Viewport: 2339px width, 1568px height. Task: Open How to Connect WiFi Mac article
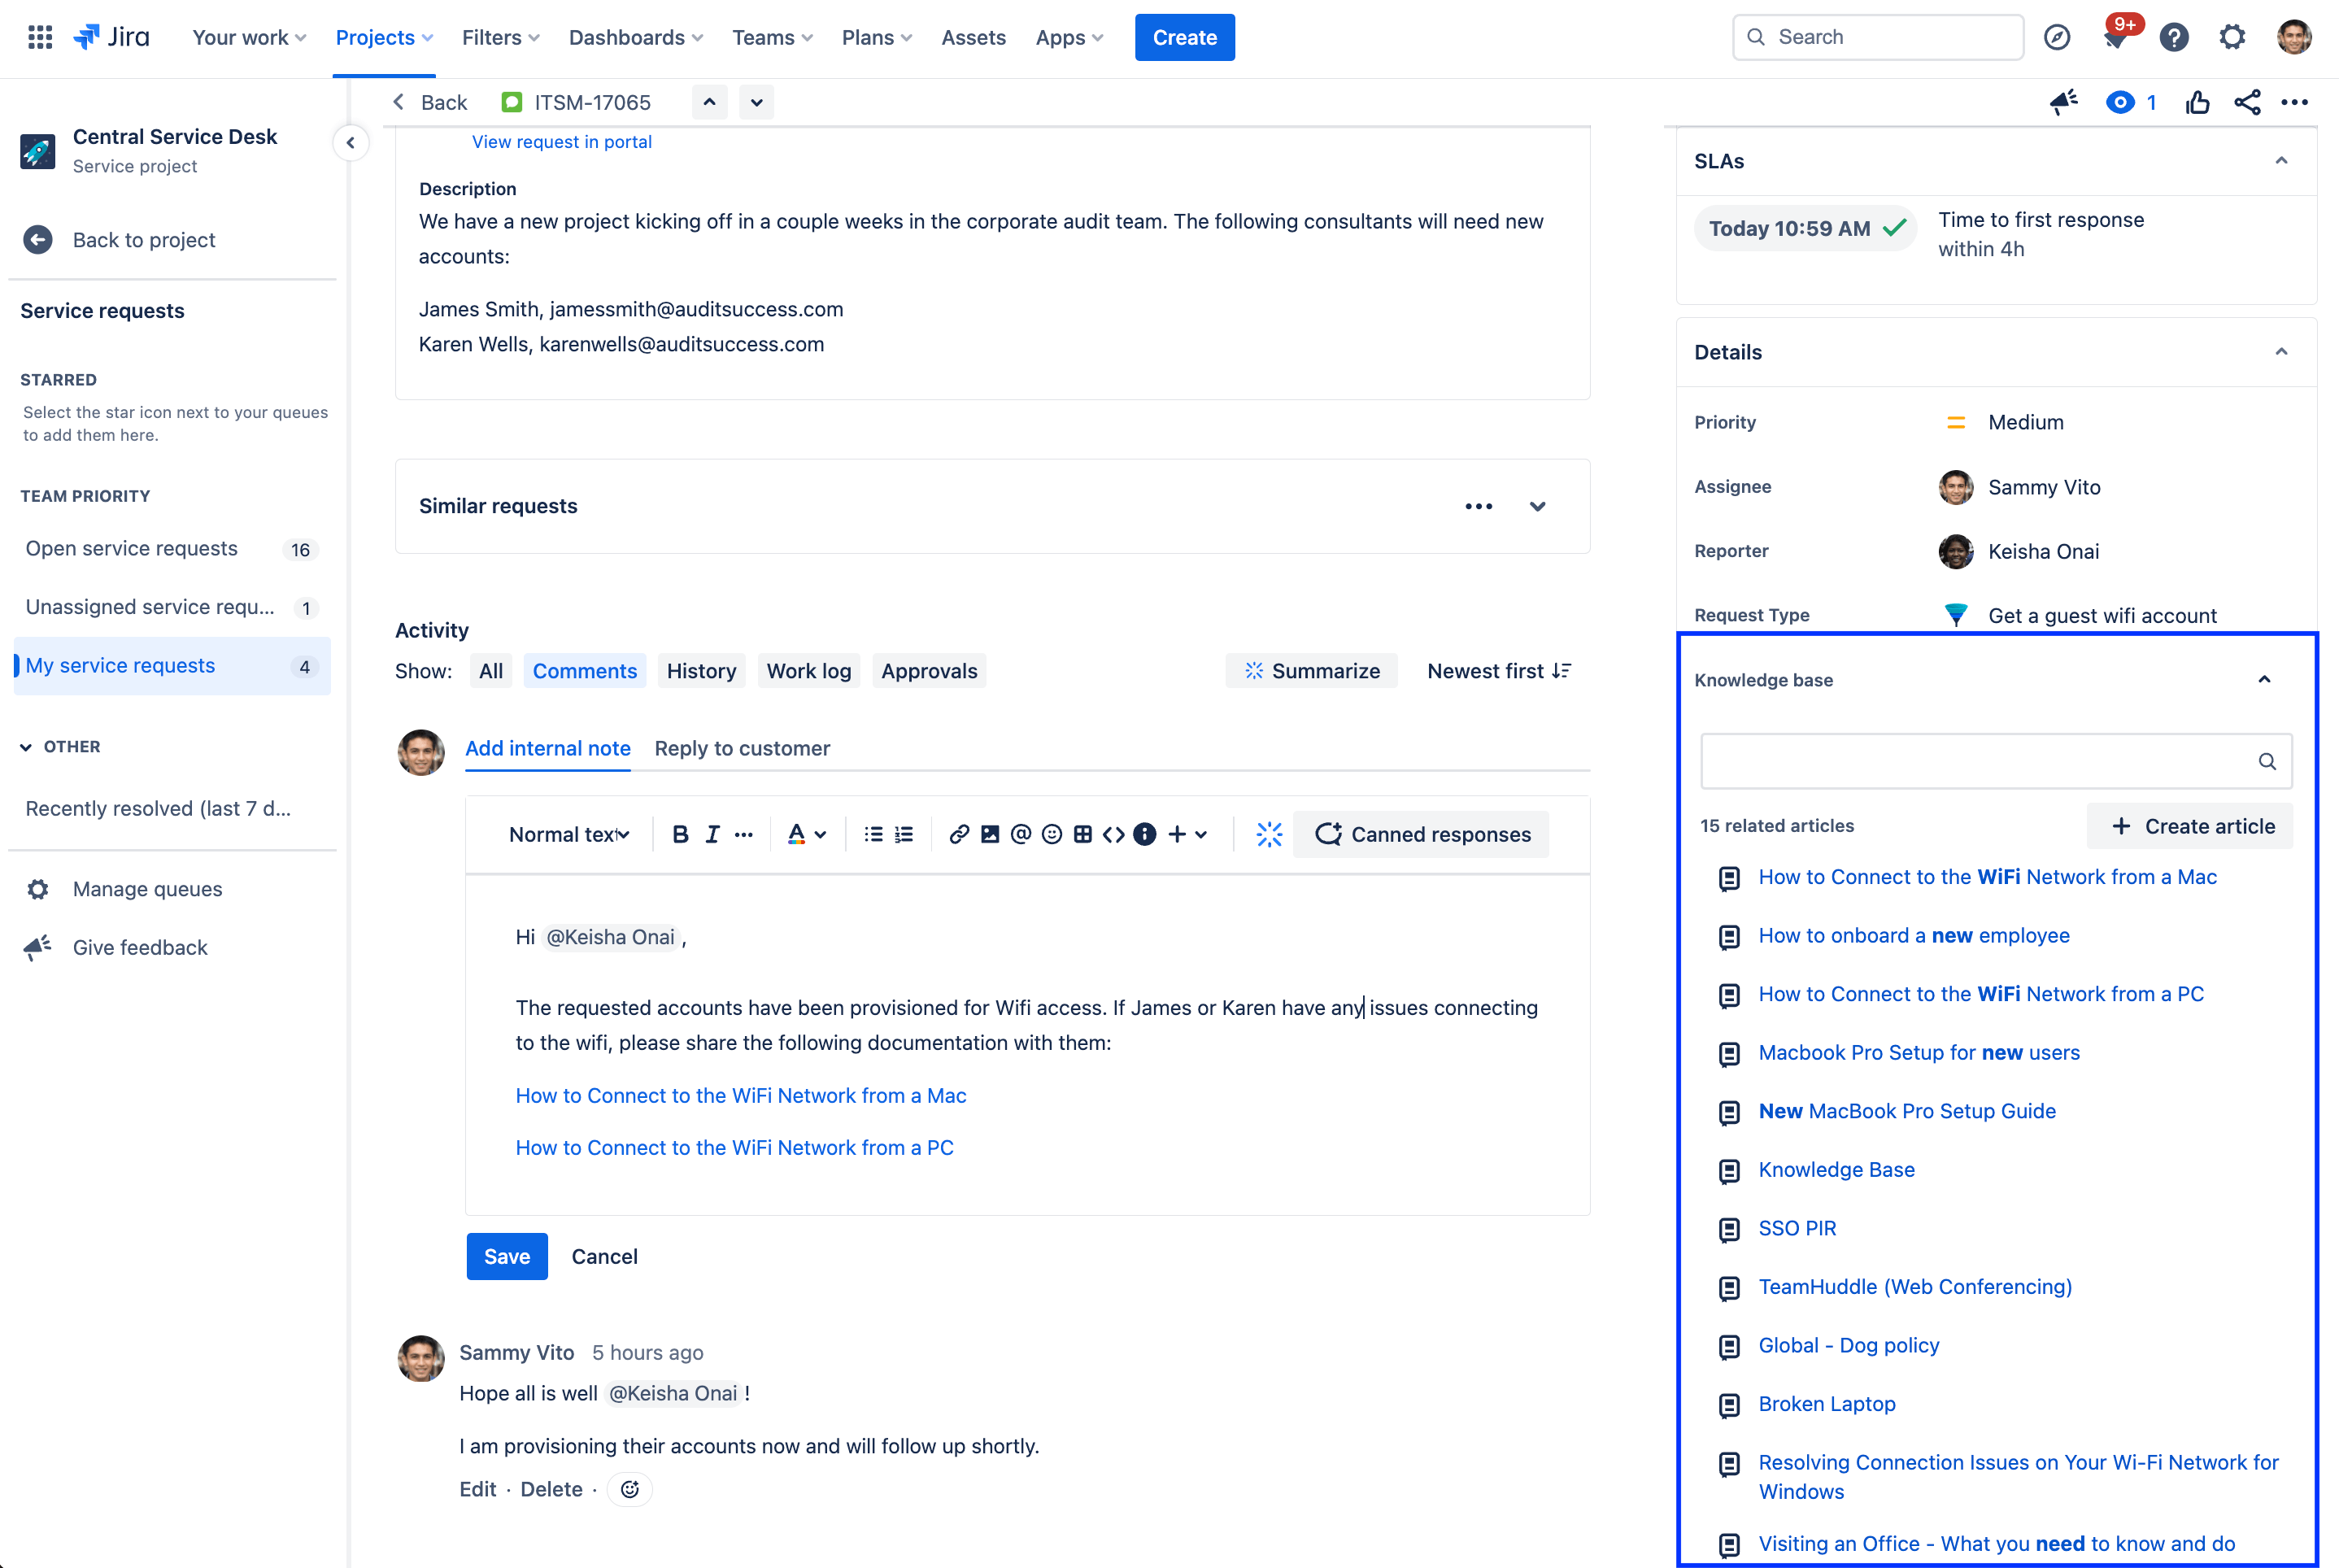click(x=1989, y=877)
